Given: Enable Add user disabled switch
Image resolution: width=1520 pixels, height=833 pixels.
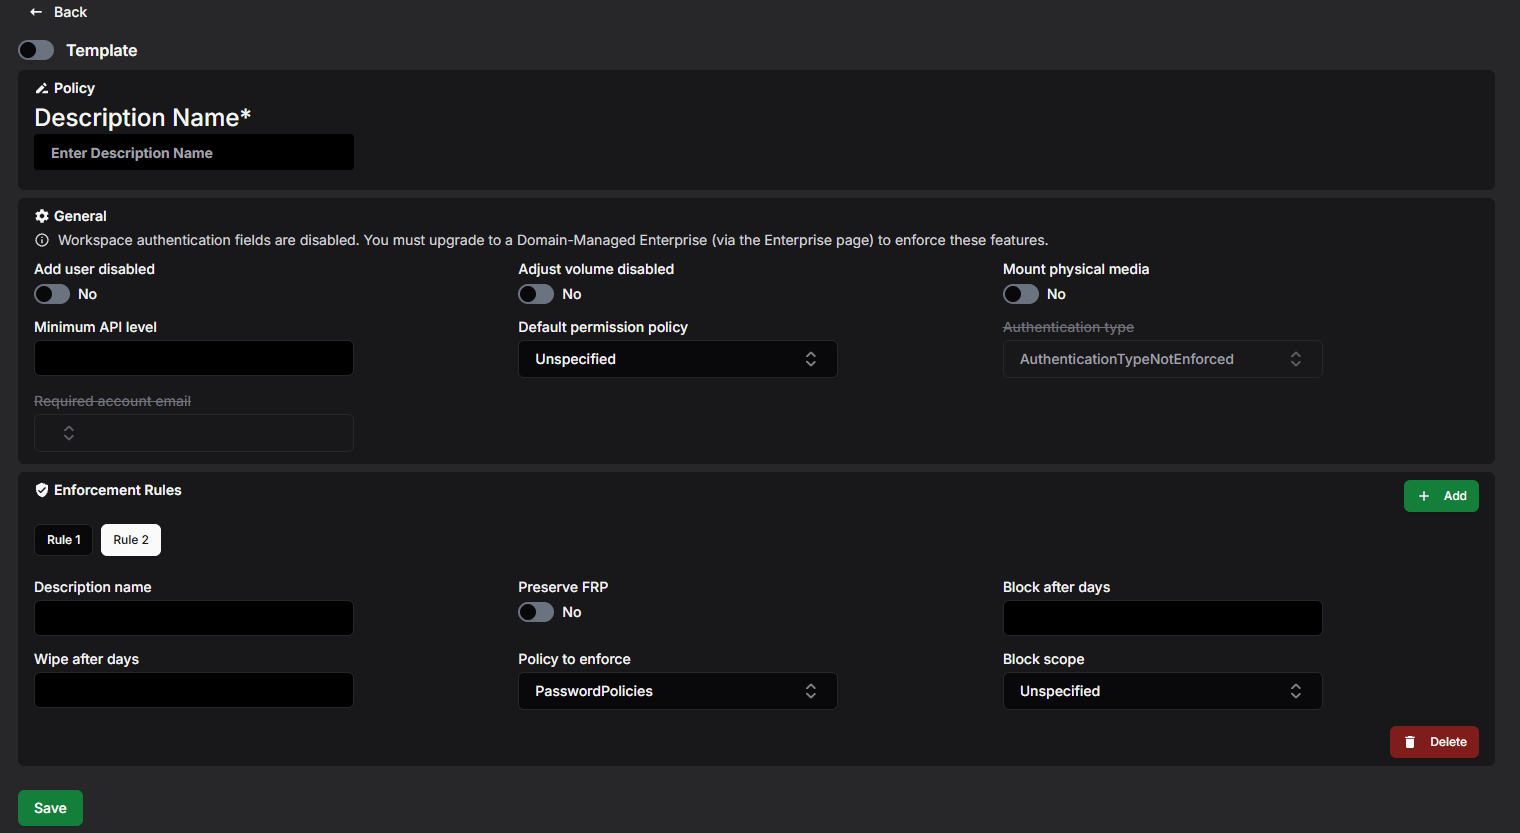Looking at the screenshot, I should 52,294.
